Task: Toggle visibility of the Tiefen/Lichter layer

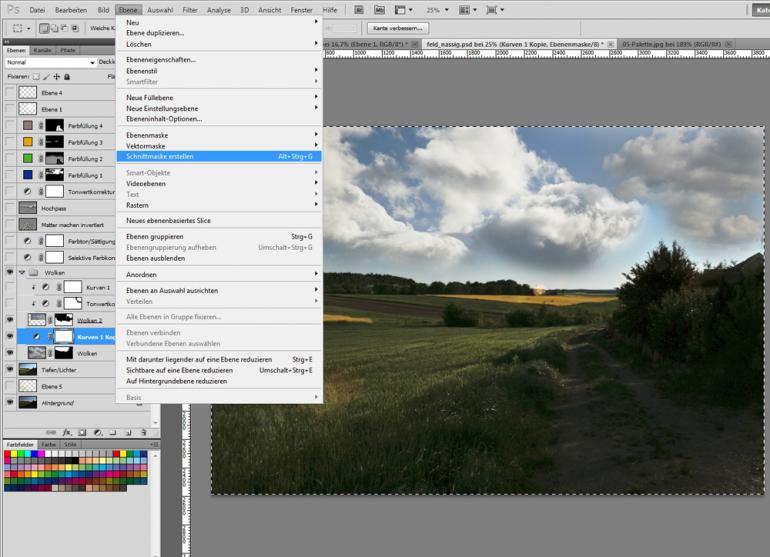Action: click(10, 369)
